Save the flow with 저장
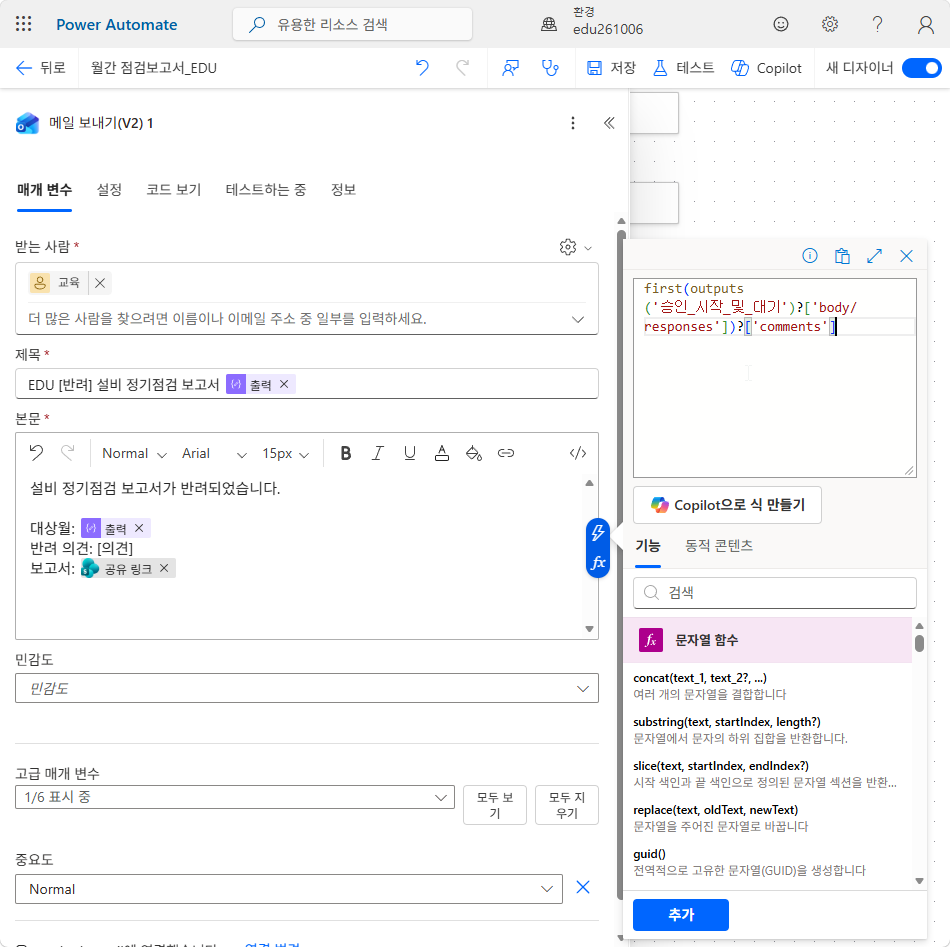 pos(611,68)
